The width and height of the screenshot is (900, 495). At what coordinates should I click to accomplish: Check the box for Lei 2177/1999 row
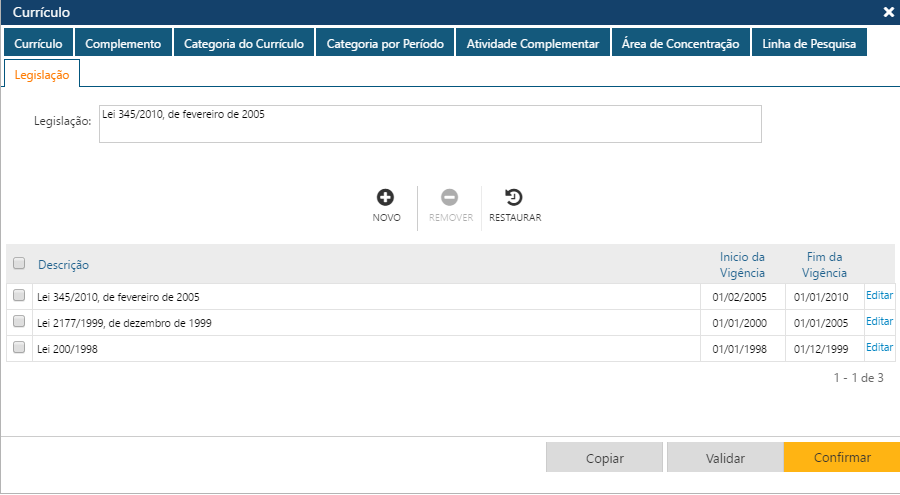pos(19,322)
